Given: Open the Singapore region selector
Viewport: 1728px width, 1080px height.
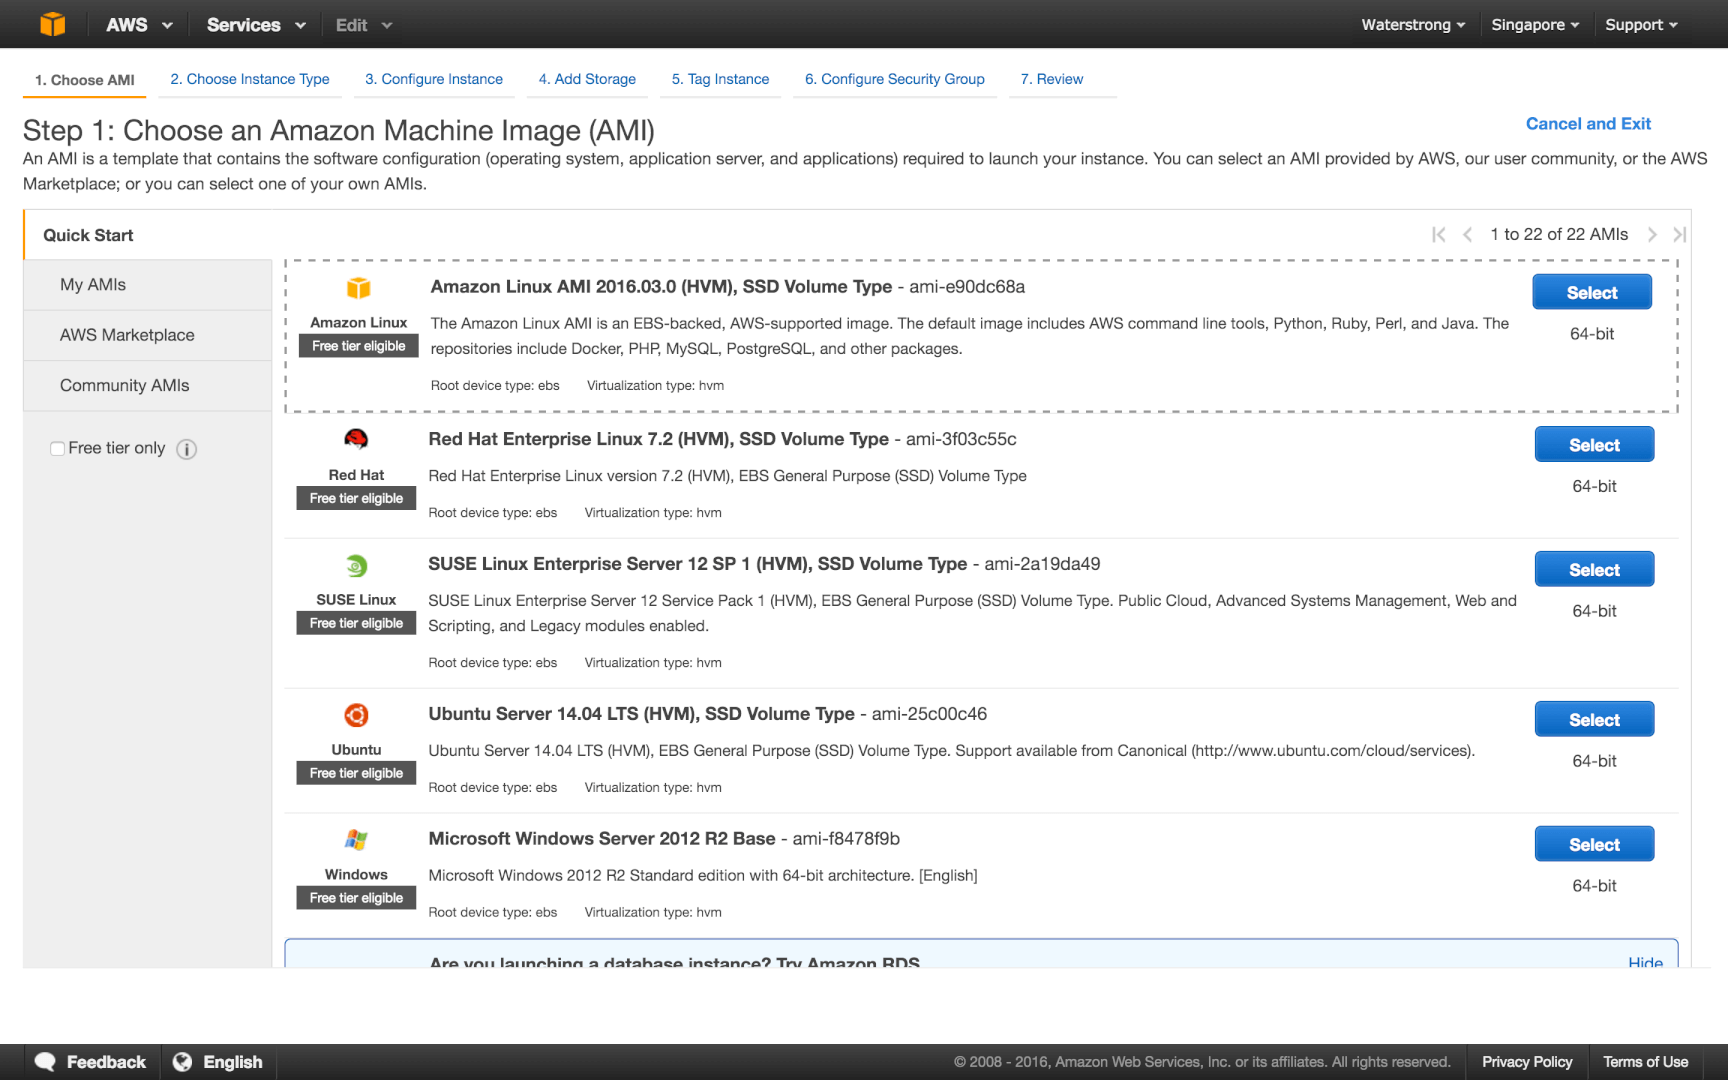Looking at the screenshot, I should tap(1535, 25).
